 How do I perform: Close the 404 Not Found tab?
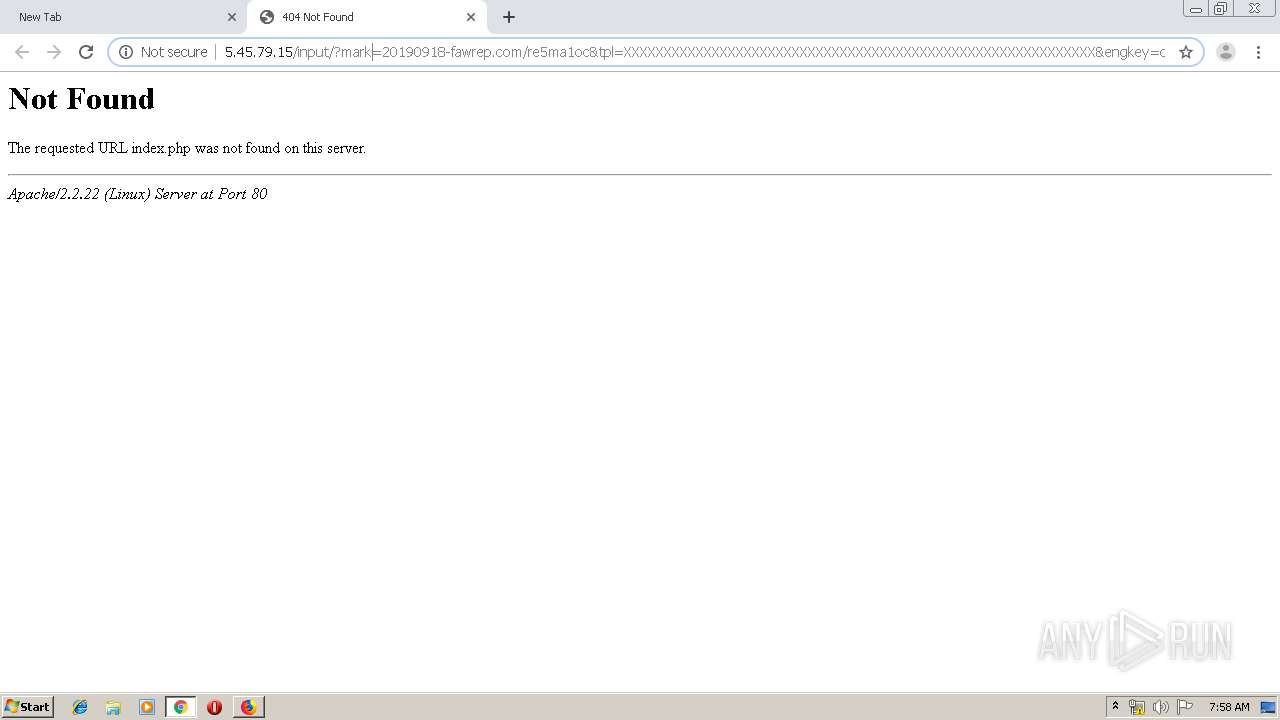(x=471, y=17)
